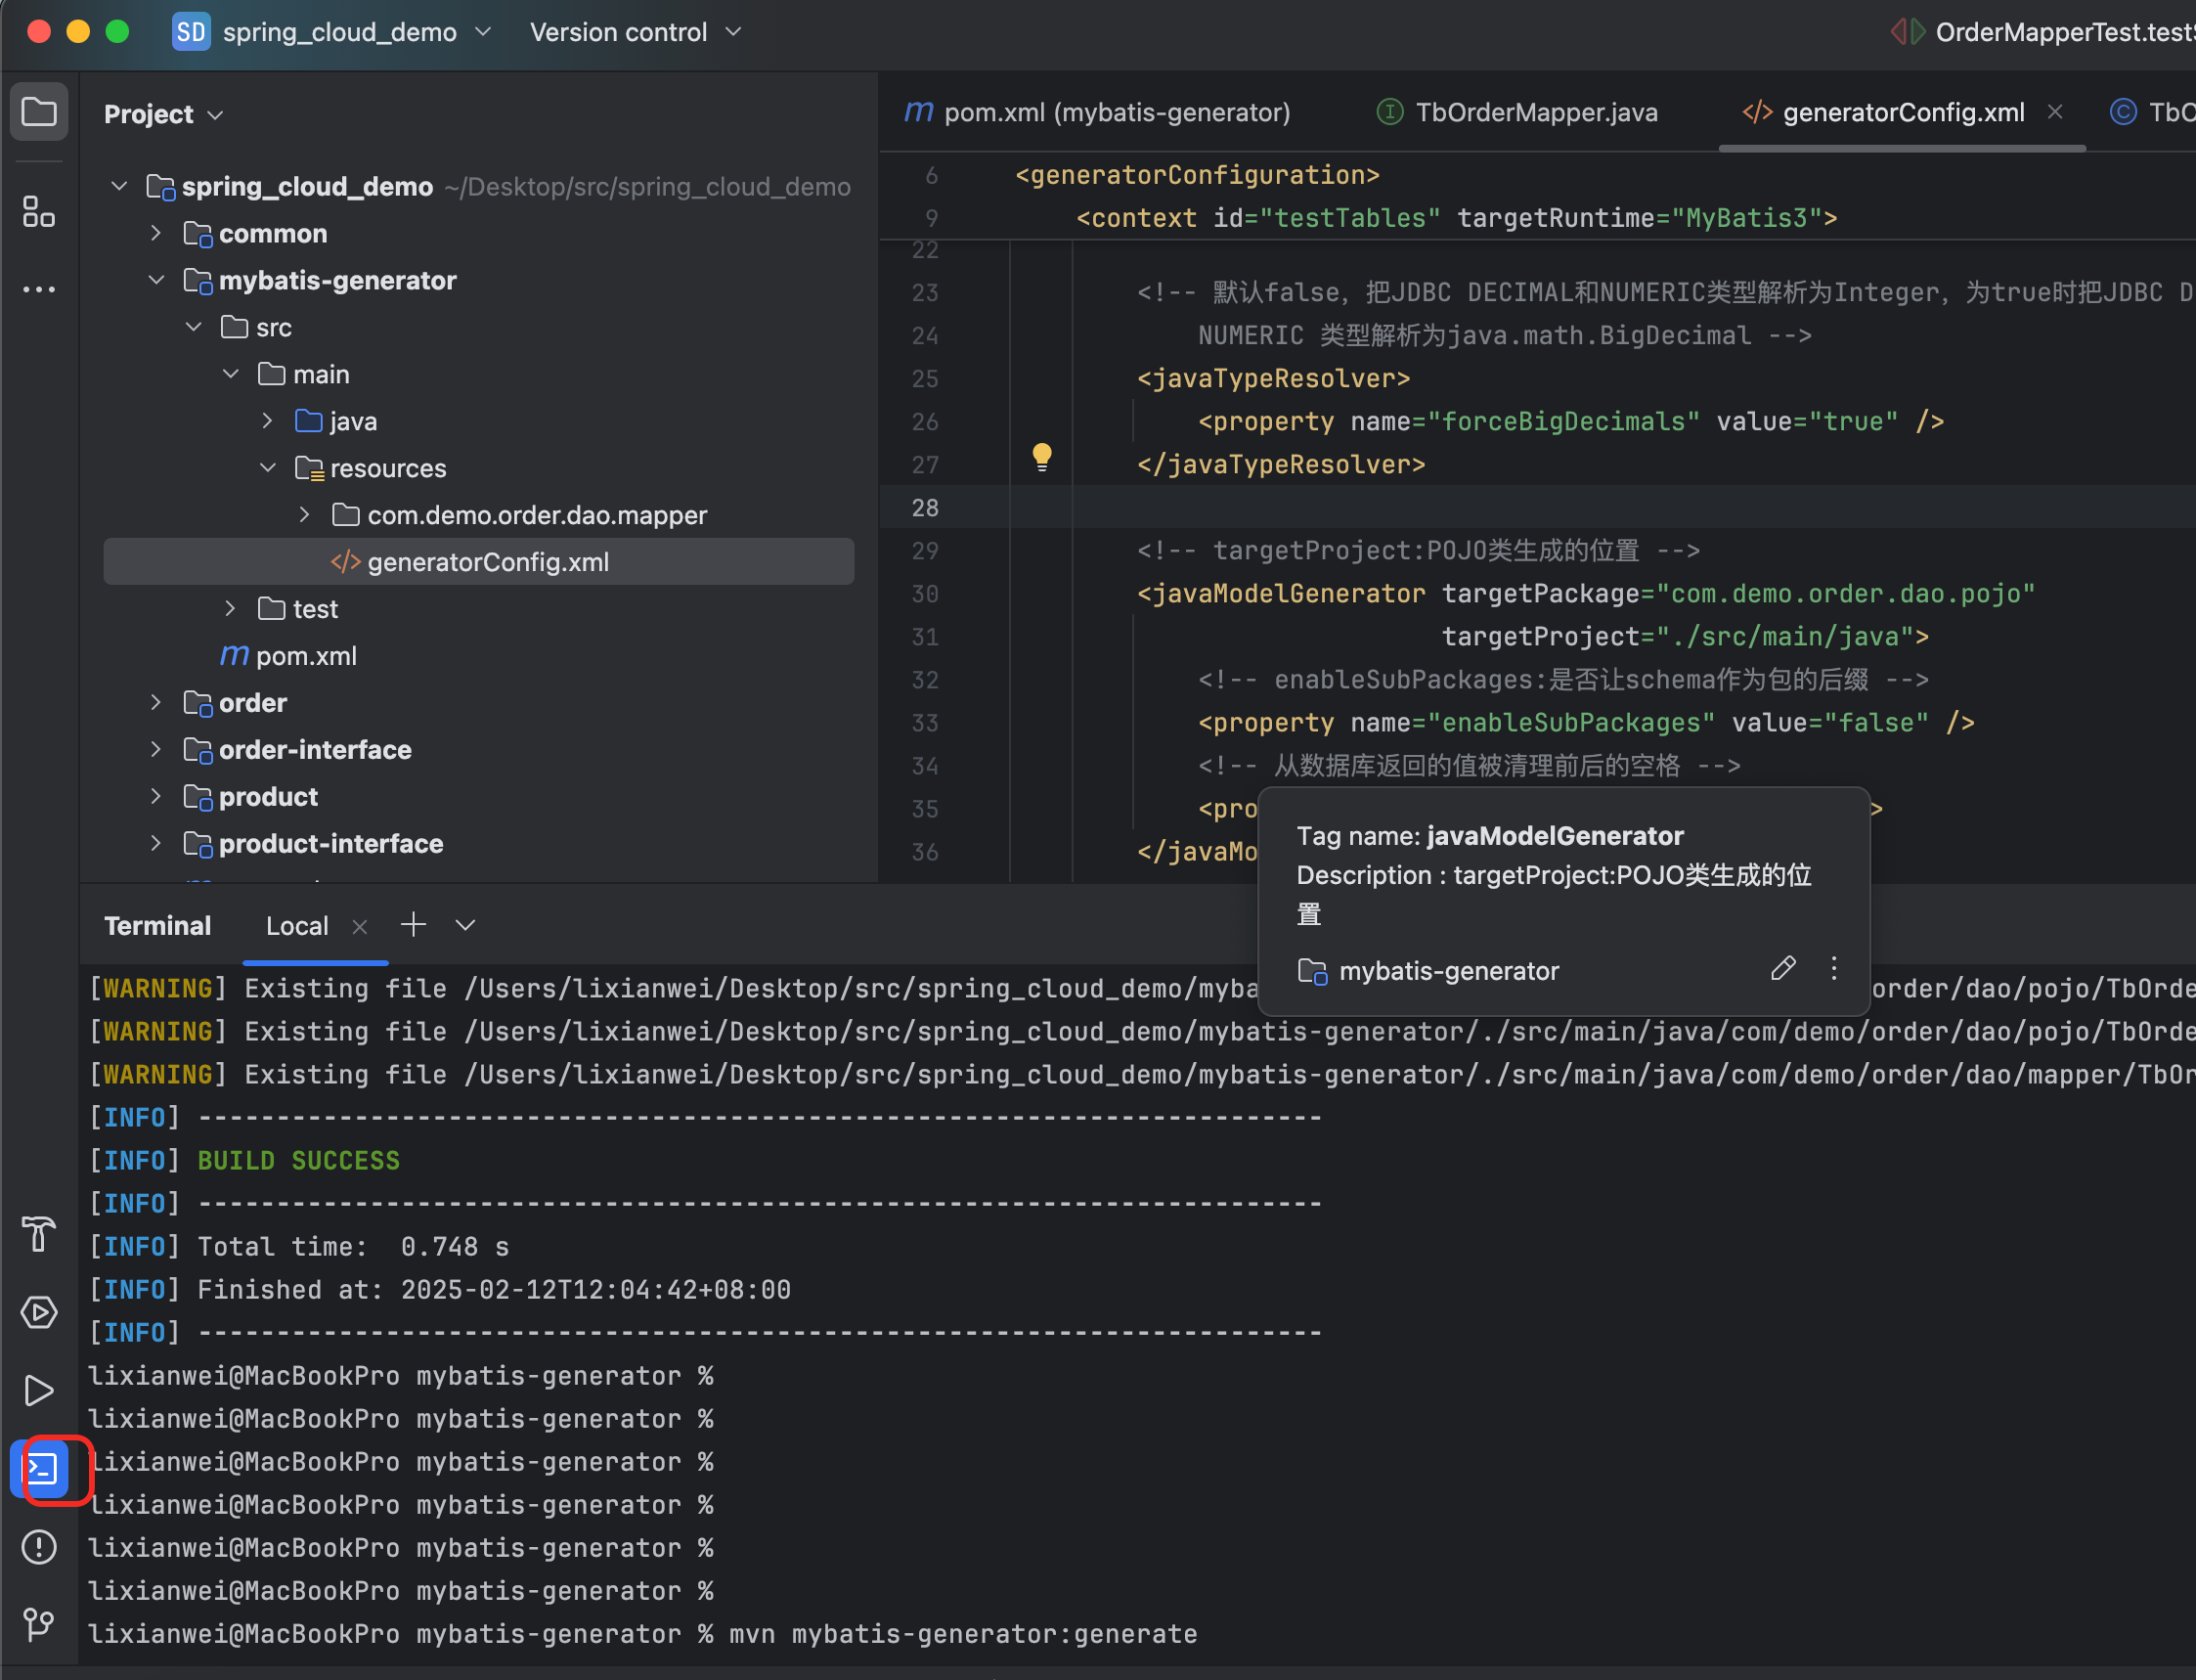Close the generatorConfig.xml tab

2055,112
